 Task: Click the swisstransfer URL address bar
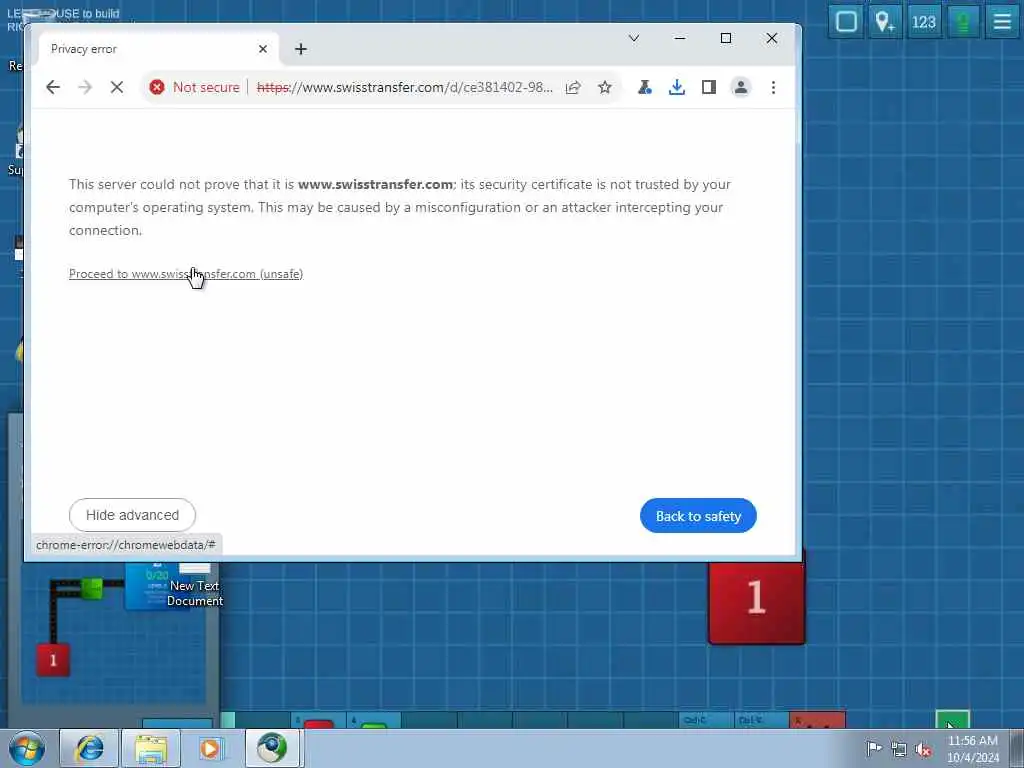coord(404,87)
